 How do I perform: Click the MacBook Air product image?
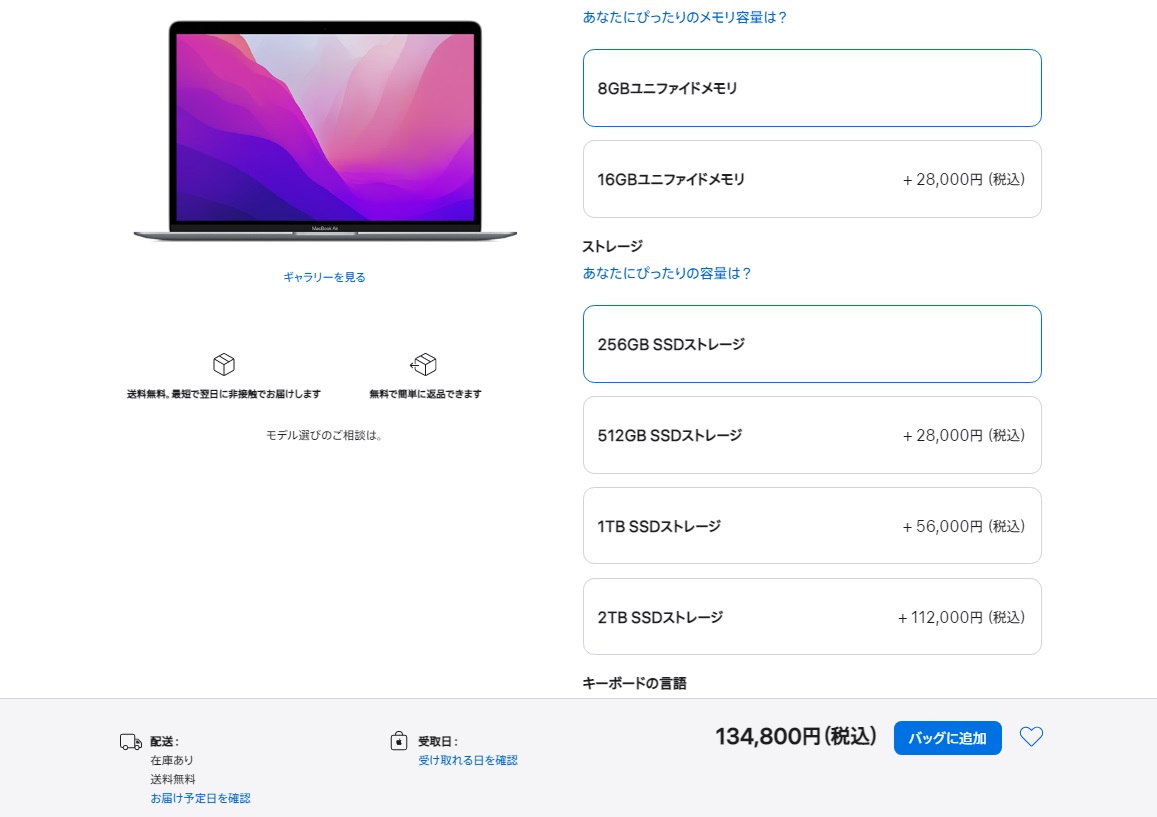click(325, 131)
